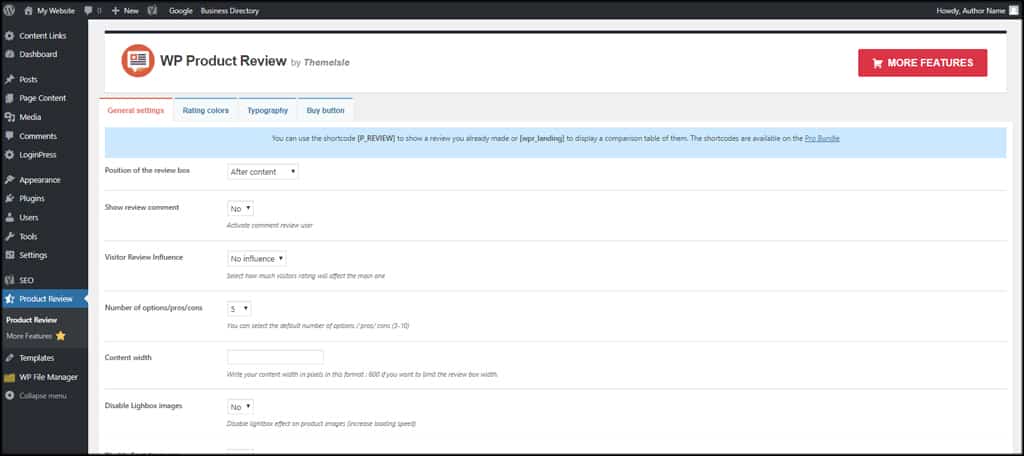Select the General settings tab
Image resolution: width=1024 pixels, height=456 pixels.
point(136,110)
